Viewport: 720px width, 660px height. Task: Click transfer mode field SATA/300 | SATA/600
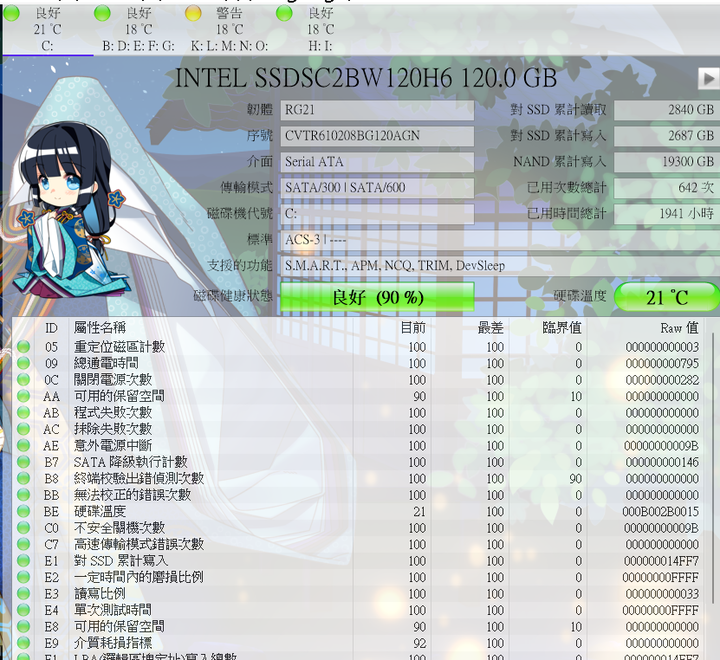coord(377,188)
